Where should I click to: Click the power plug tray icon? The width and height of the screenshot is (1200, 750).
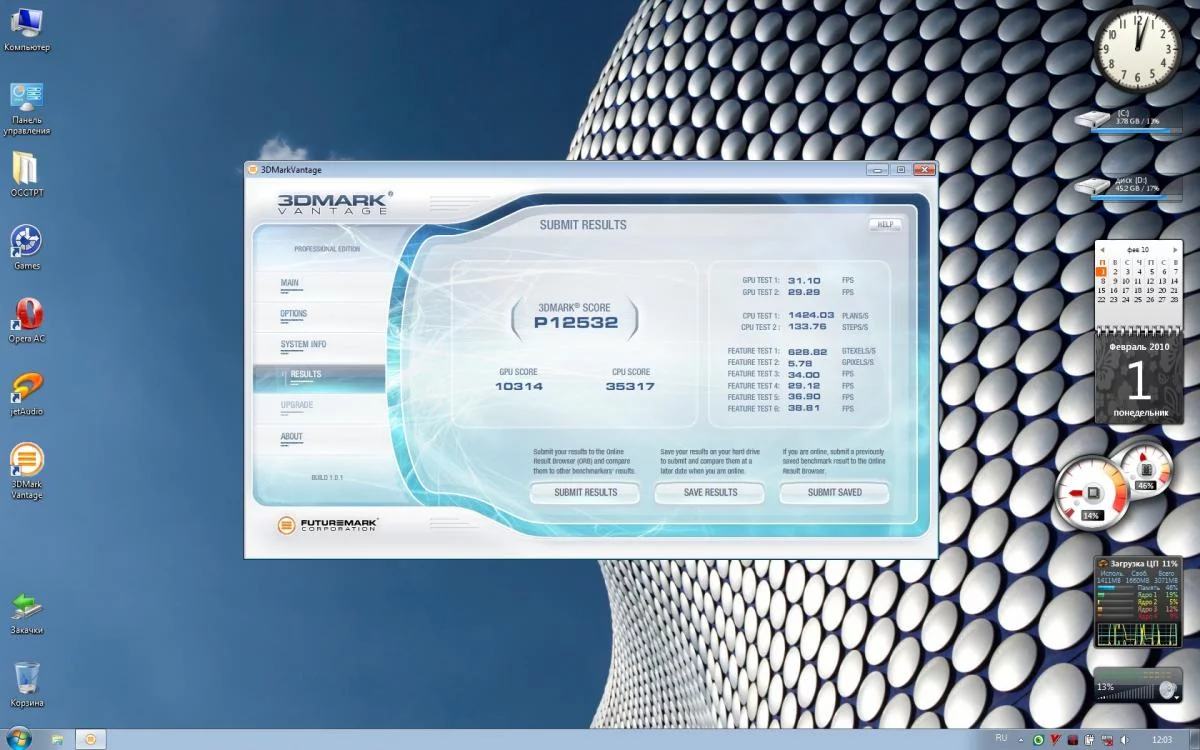(1089, 740)
